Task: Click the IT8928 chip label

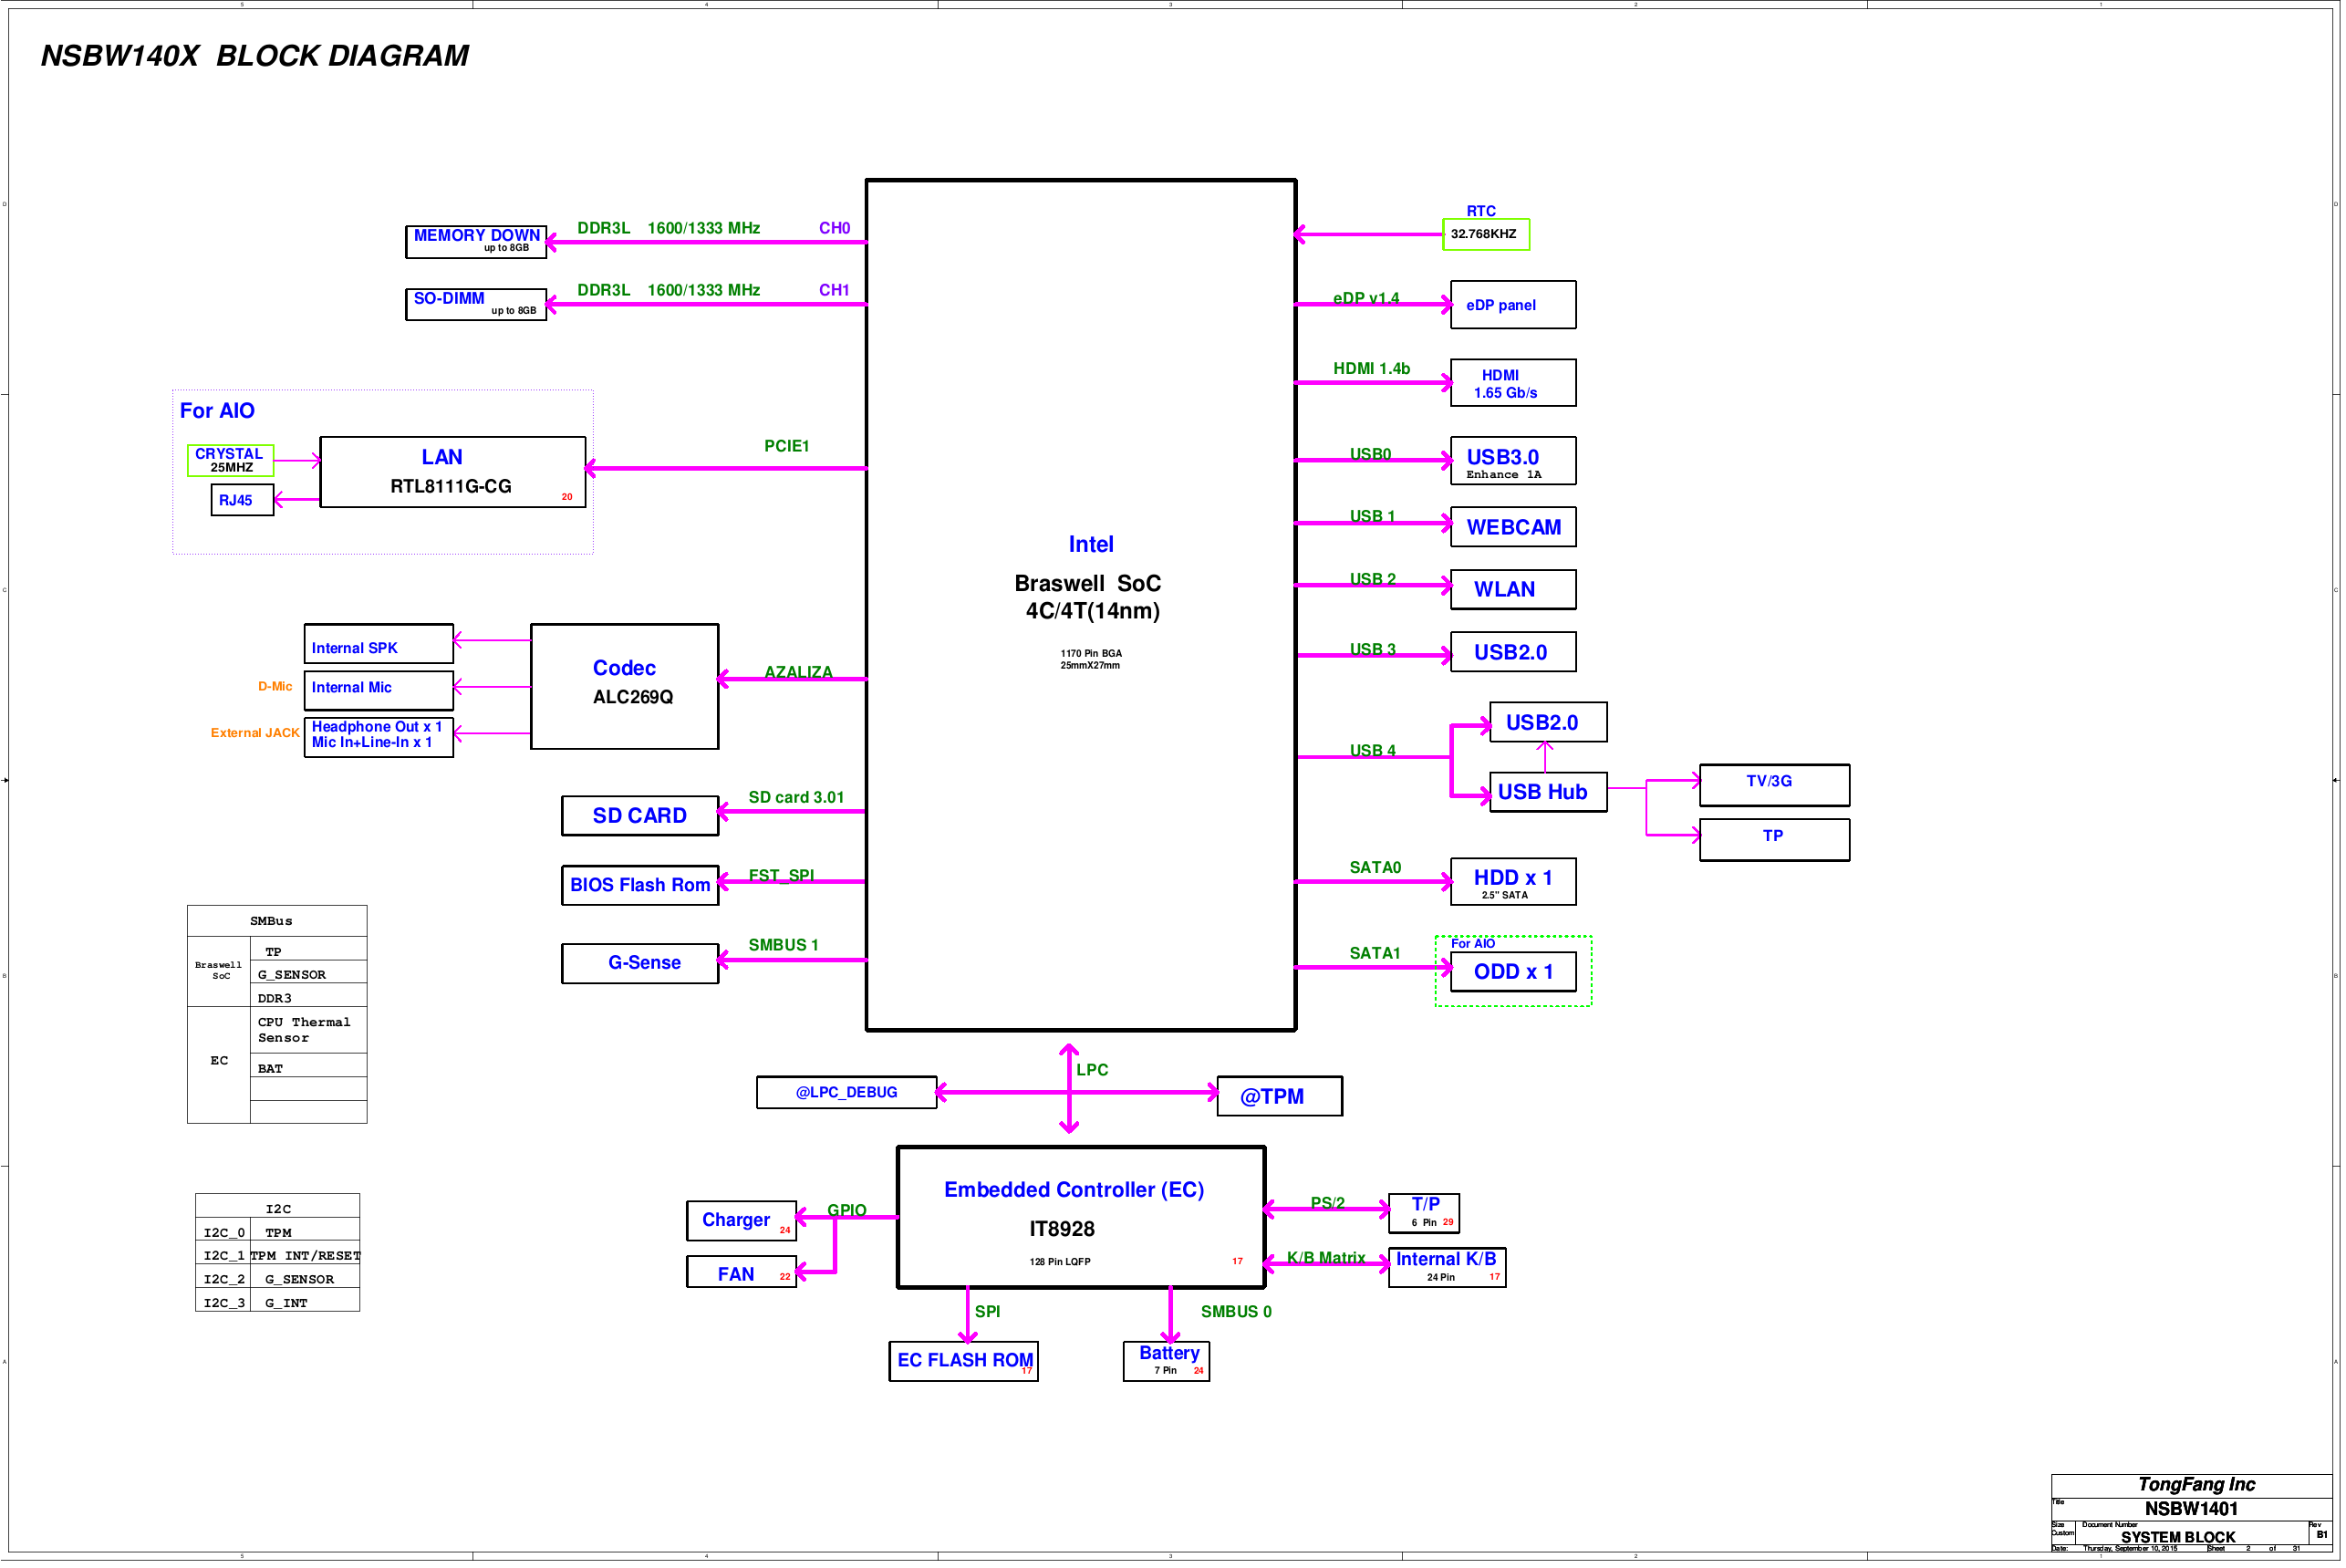Action: (1062, 1230)
